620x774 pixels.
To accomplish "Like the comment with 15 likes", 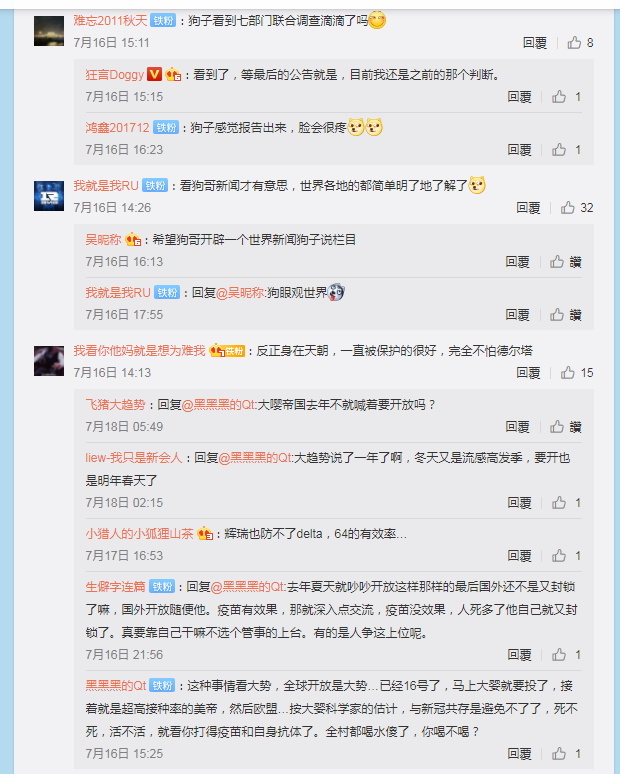I will pos(568,373).
